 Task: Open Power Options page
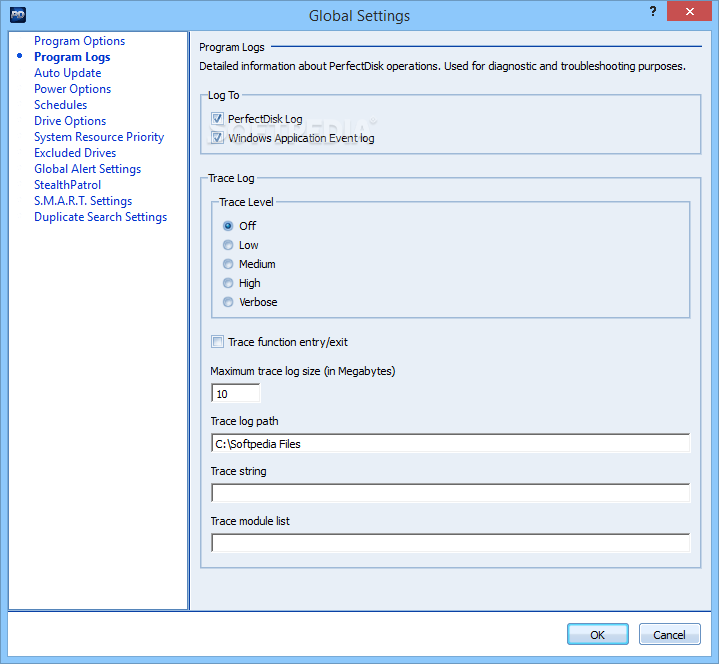click(72, 89)
